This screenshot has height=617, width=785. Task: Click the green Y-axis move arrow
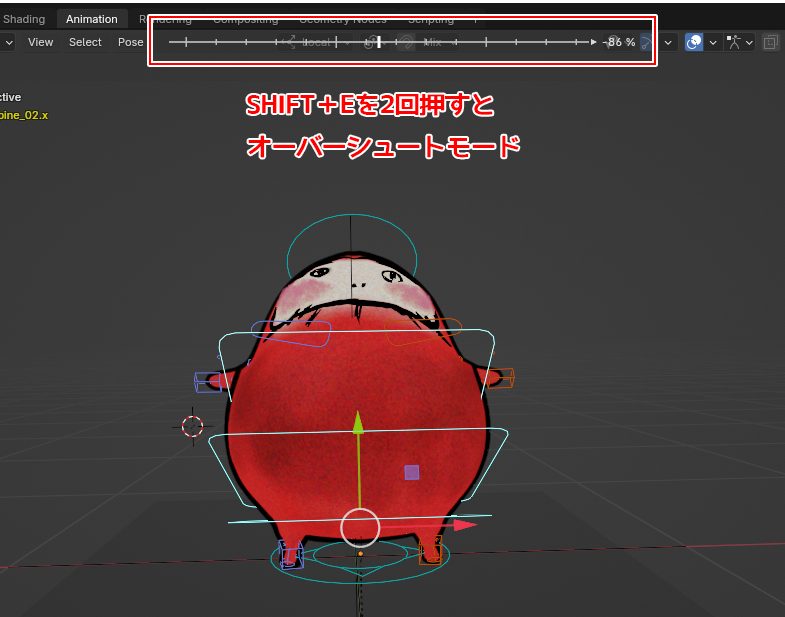click(359, 423)
